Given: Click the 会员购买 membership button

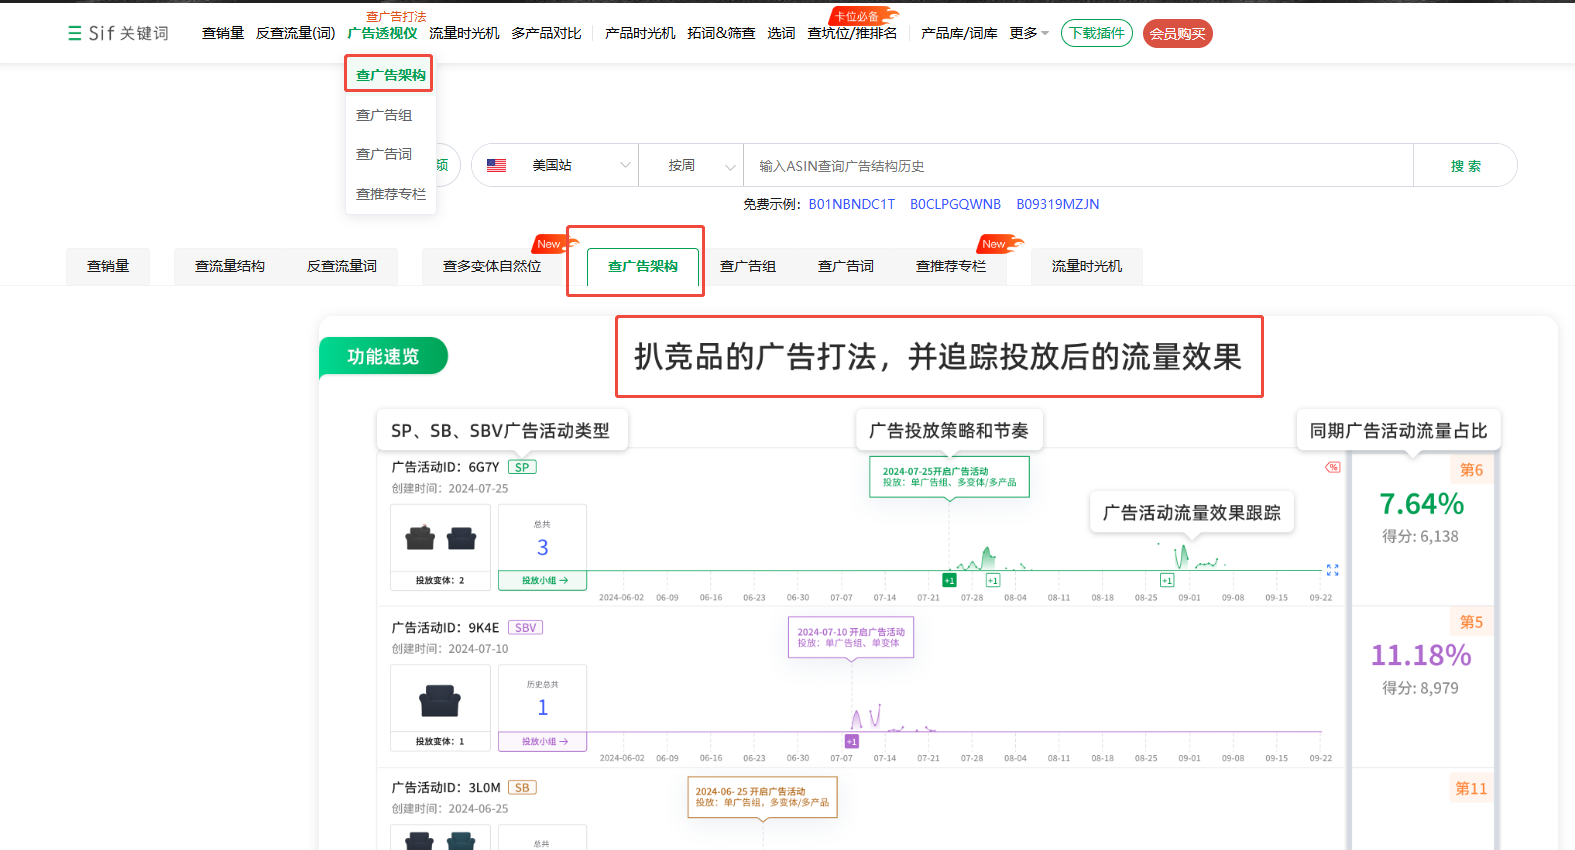Looking at the screenshot, I should click(x=1177, y=34).
